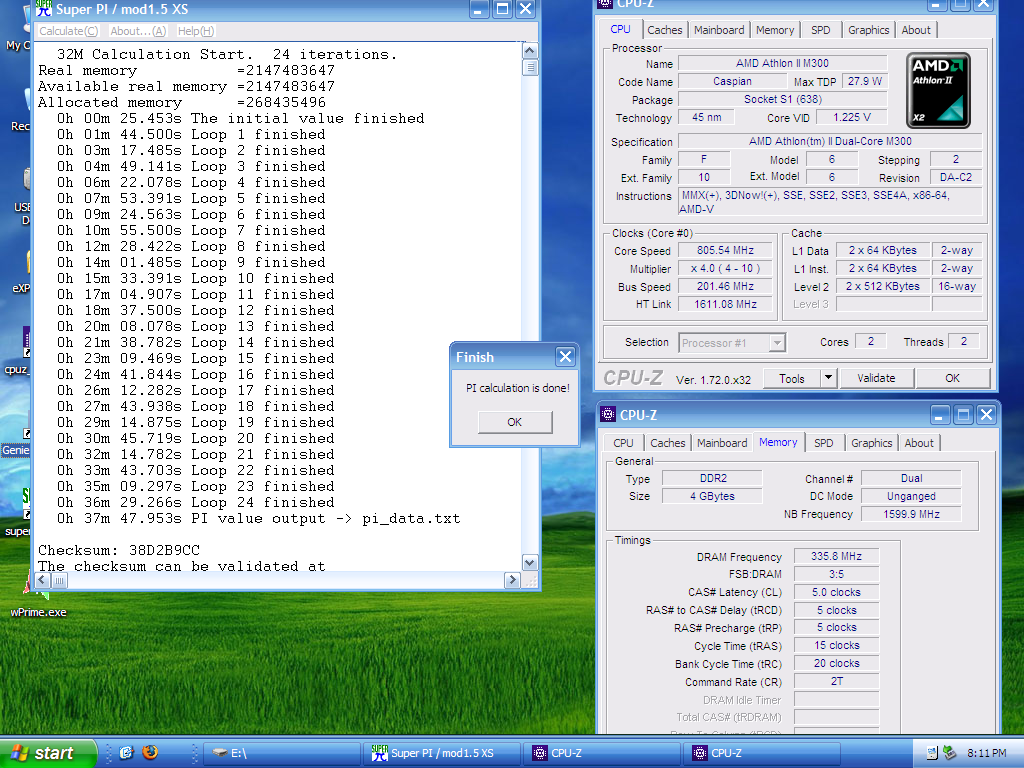The image size is (1024, 768).
Task: Close the Finish dialog
Action: click(x=565, y=357)
